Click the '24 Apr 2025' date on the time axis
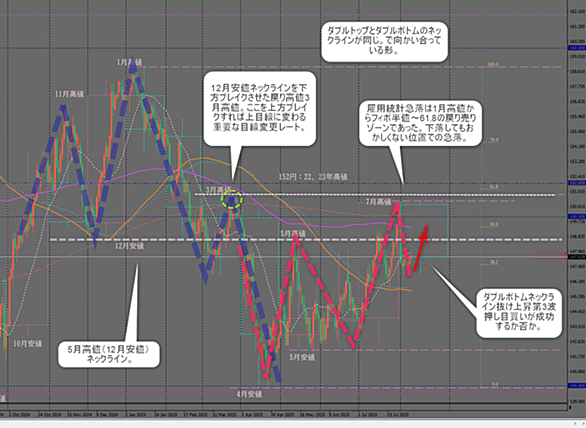Image resolution: width=586 pixels, height=428 pixels. coord(282,415)
